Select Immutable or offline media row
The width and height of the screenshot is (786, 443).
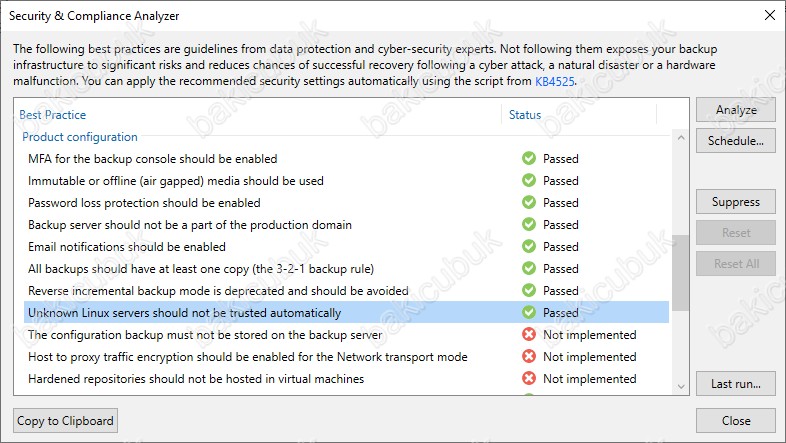point(346,180)
